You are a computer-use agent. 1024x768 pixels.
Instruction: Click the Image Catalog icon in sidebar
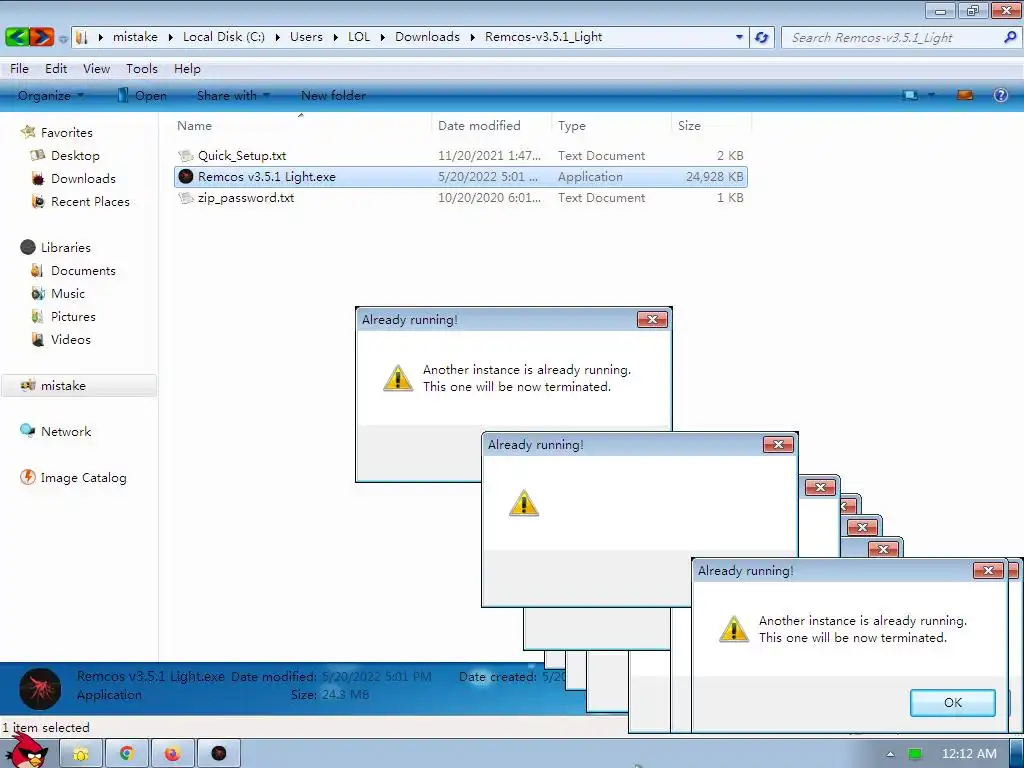point(27,477)
